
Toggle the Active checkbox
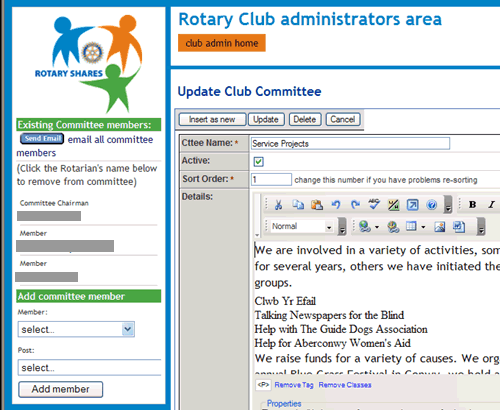(x=259, y=162)
